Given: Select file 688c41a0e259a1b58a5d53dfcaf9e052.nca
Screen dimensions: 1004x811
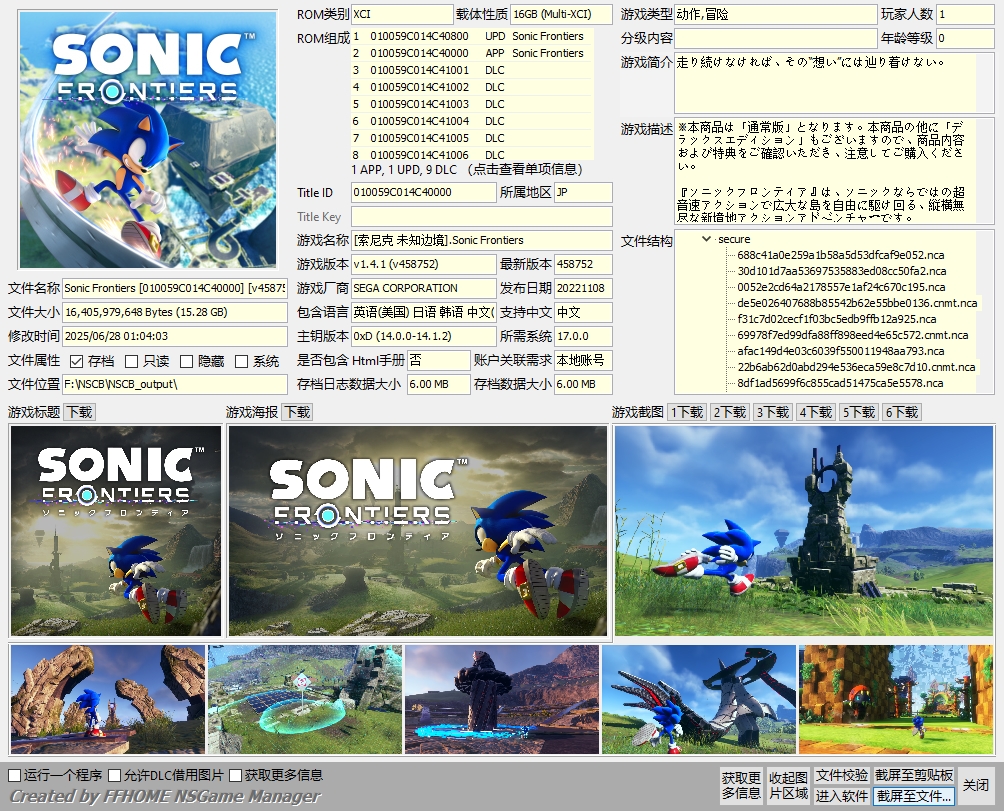Looking at the screenshot, I should [x=840, y=255].
